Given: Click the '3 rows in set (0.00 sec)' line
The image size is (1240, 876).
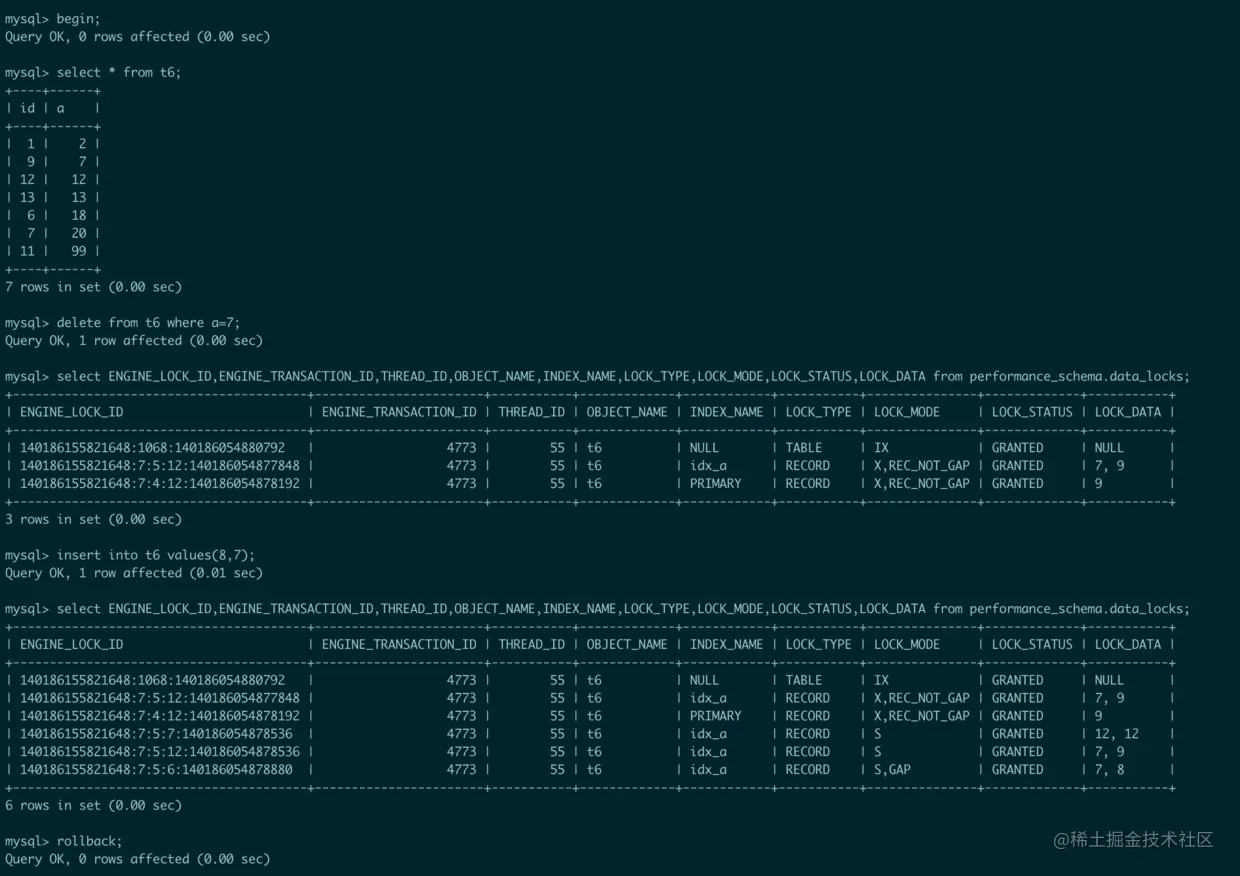Looking at the screenshot, I should coord(93,520).
